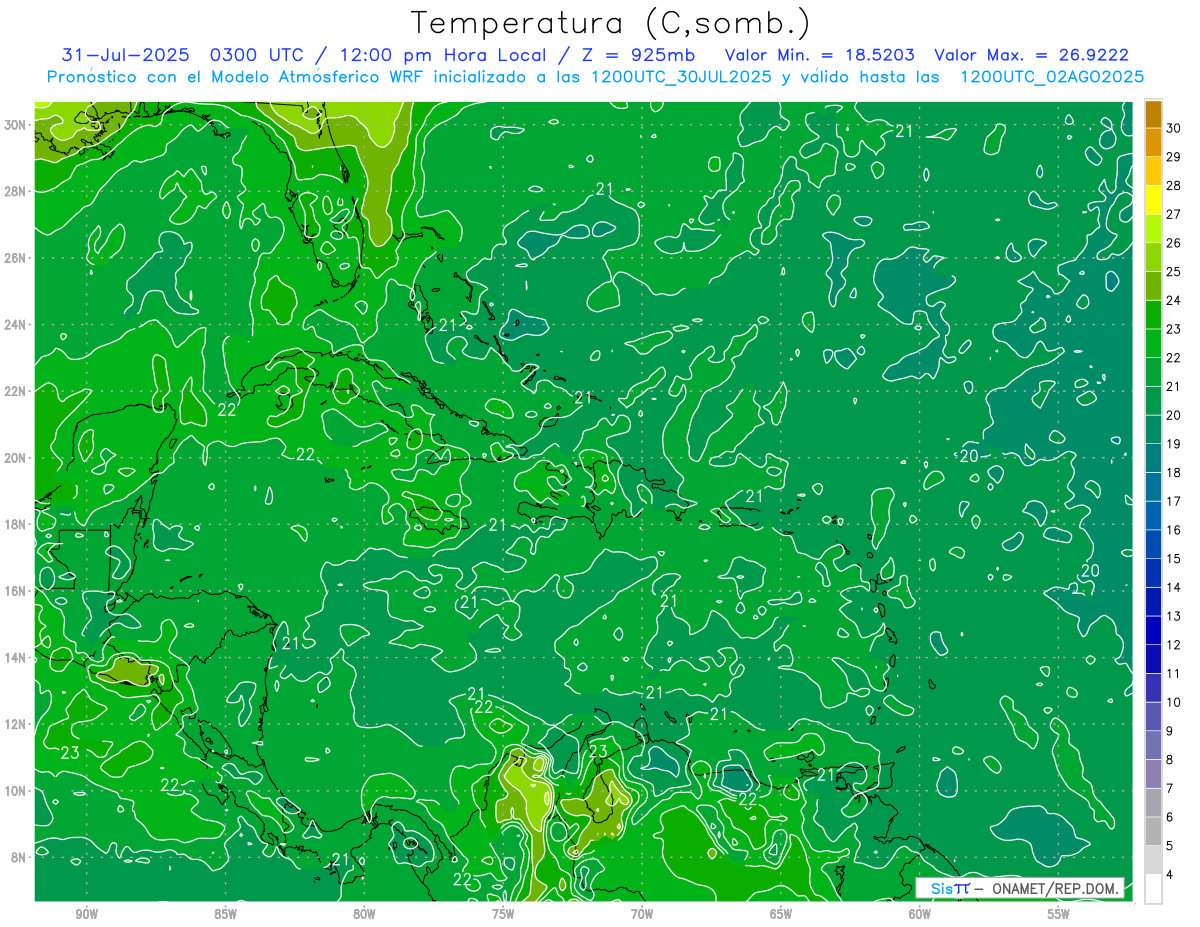
Task: Click the 24N latitude axis label
Action: click(15, 325)
